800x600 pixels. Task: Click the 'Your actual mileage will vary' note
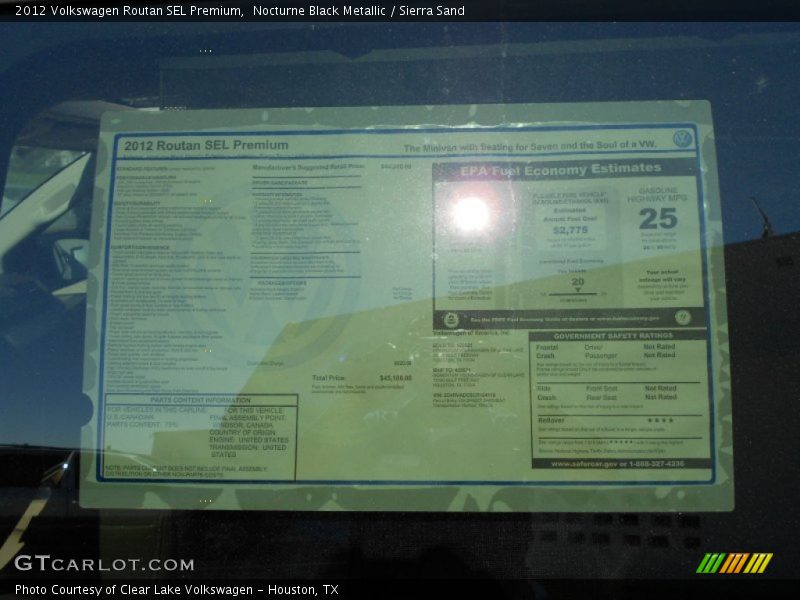662,276
